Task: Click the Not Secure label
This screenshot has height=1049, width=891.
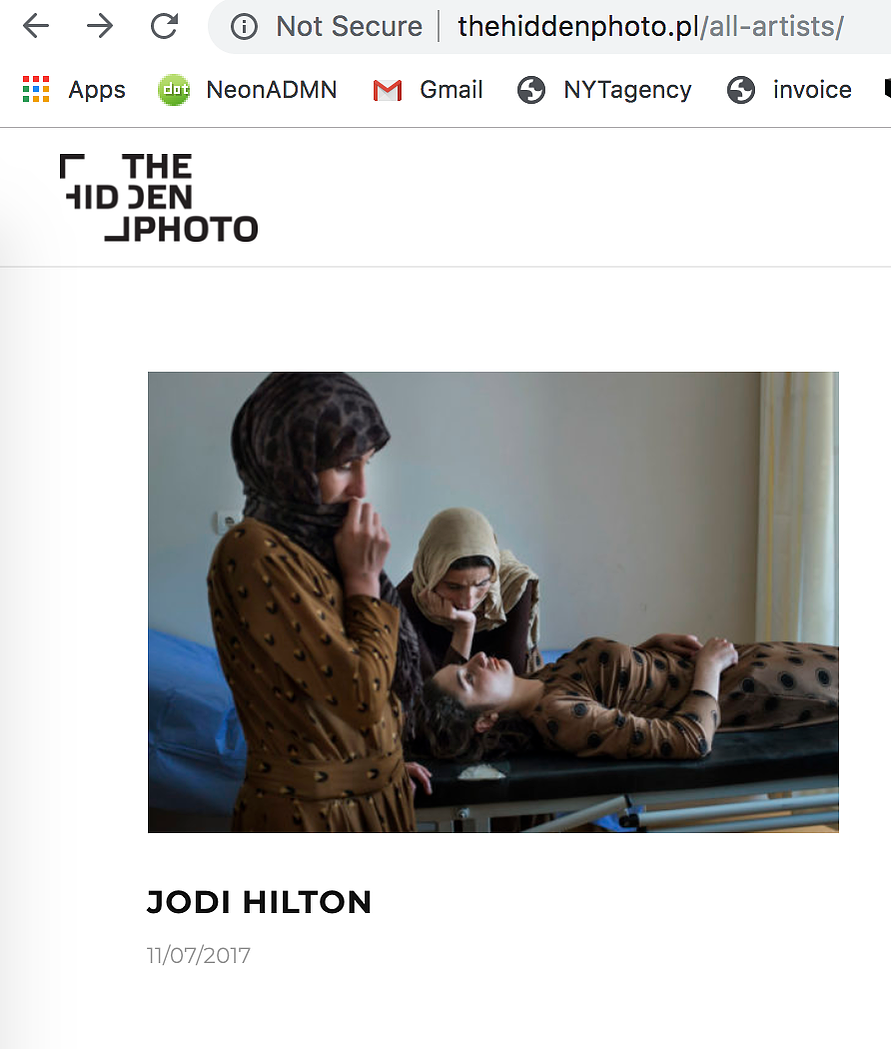Action: (349, 27)
